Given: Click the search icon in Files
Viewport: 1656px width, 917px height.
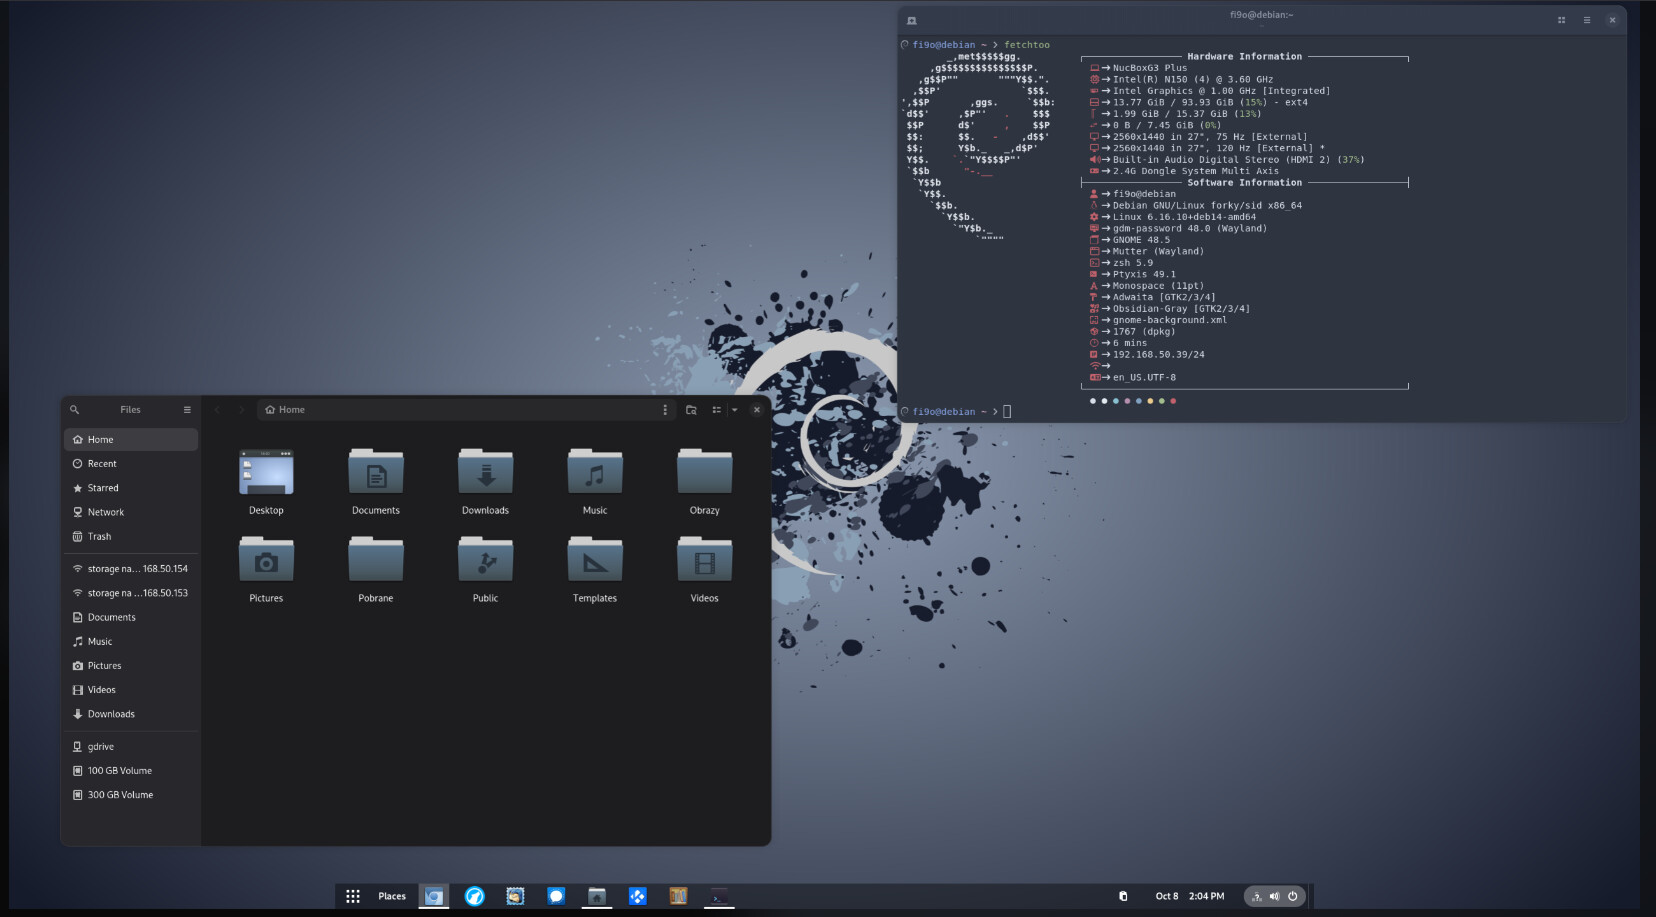Looking at the screenshot, I should [x=74, y=410].
